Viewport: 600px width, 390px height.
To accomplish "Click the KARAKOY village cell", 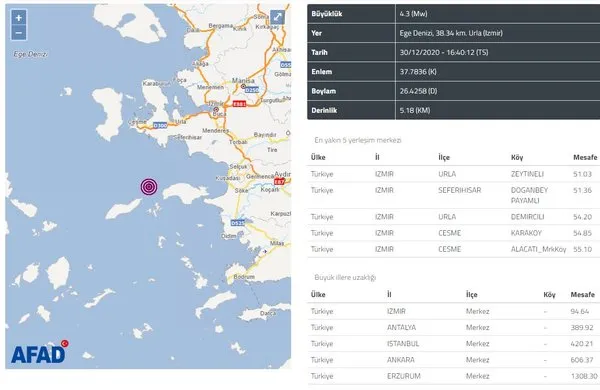I will (x=526, y=233).
